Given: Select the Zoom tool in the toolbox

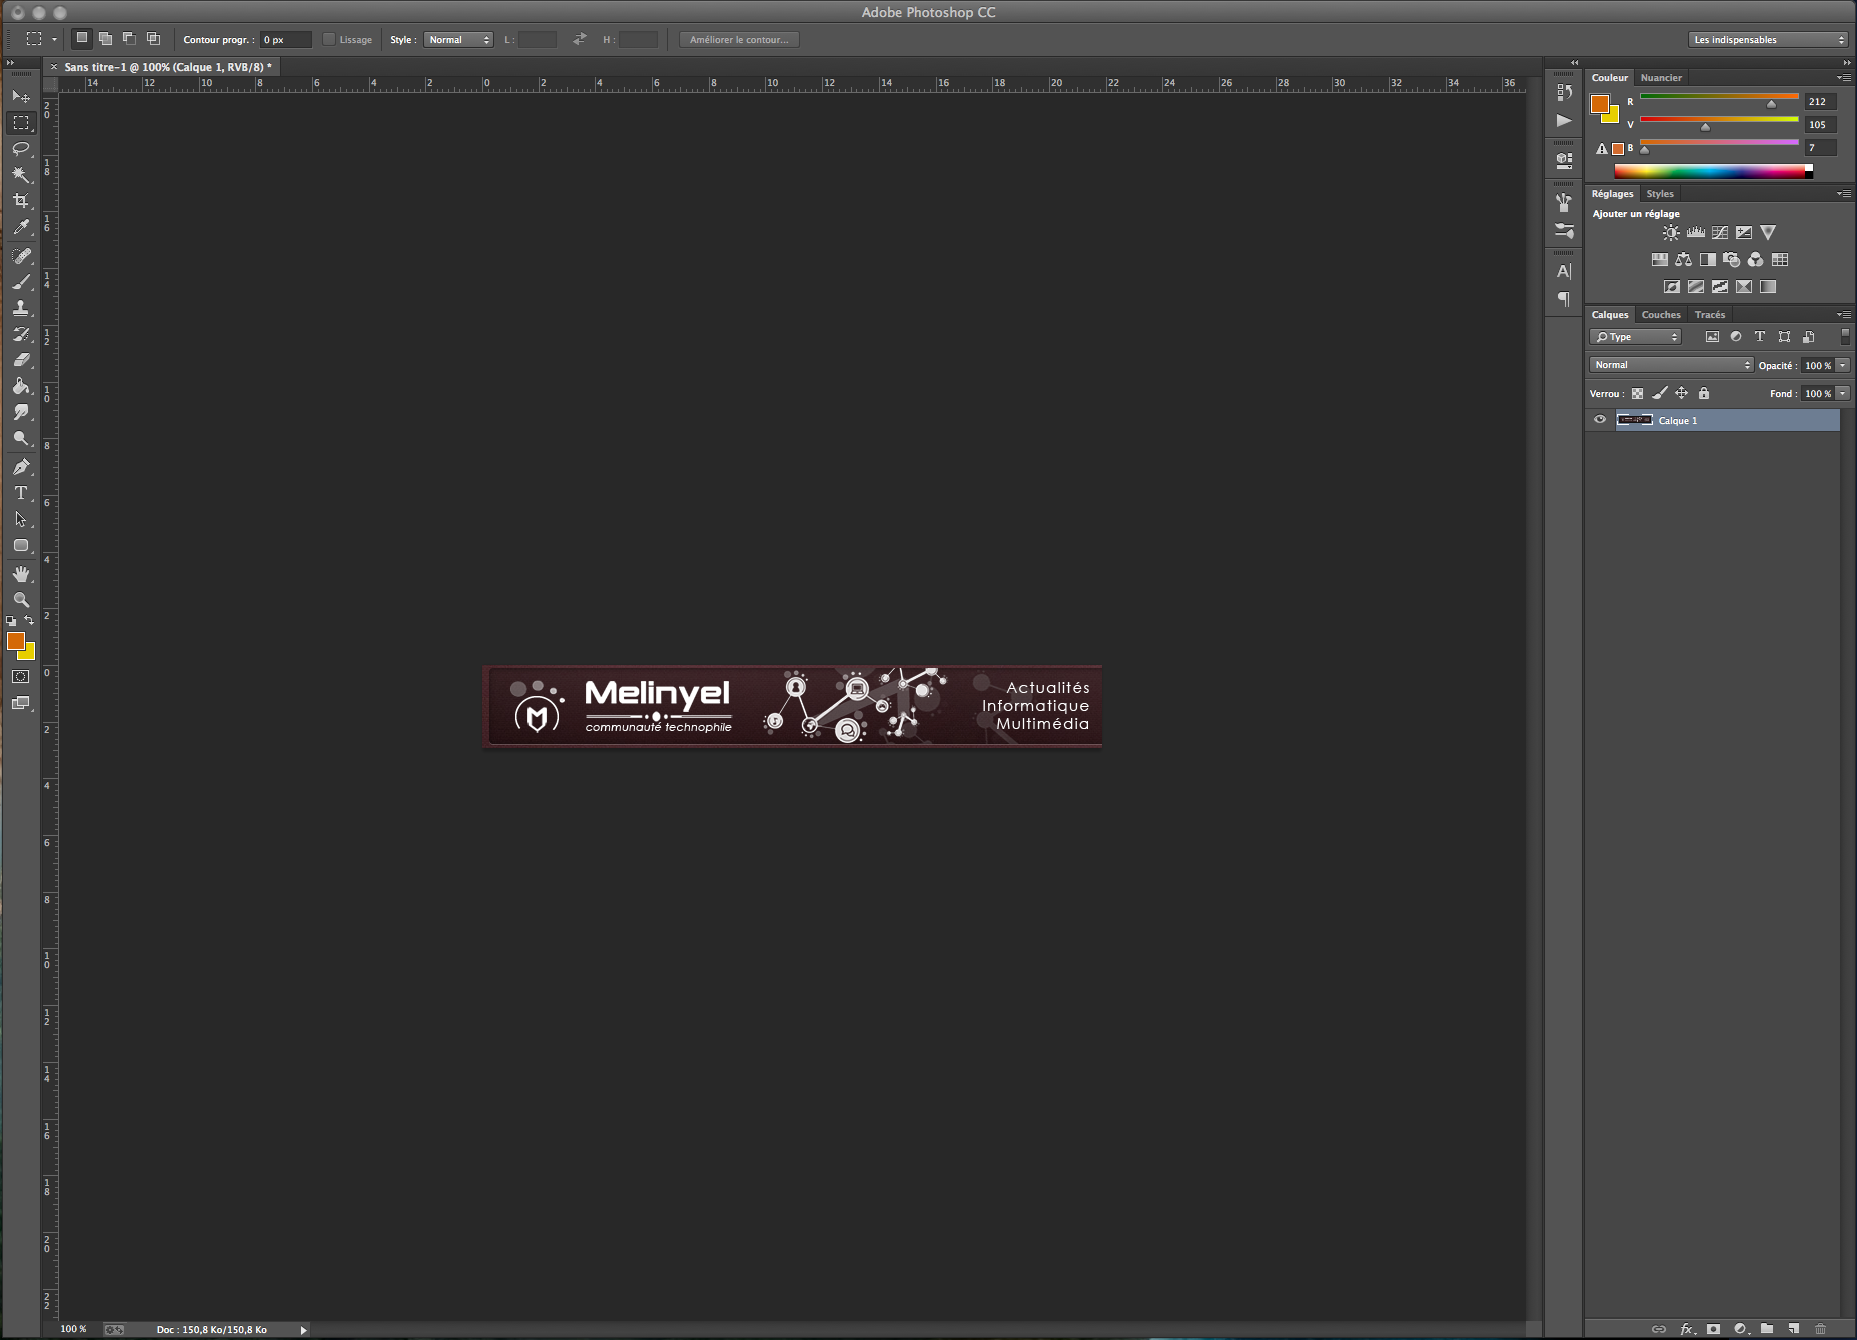Looking at the screenshot, I should tap(21, 600).
